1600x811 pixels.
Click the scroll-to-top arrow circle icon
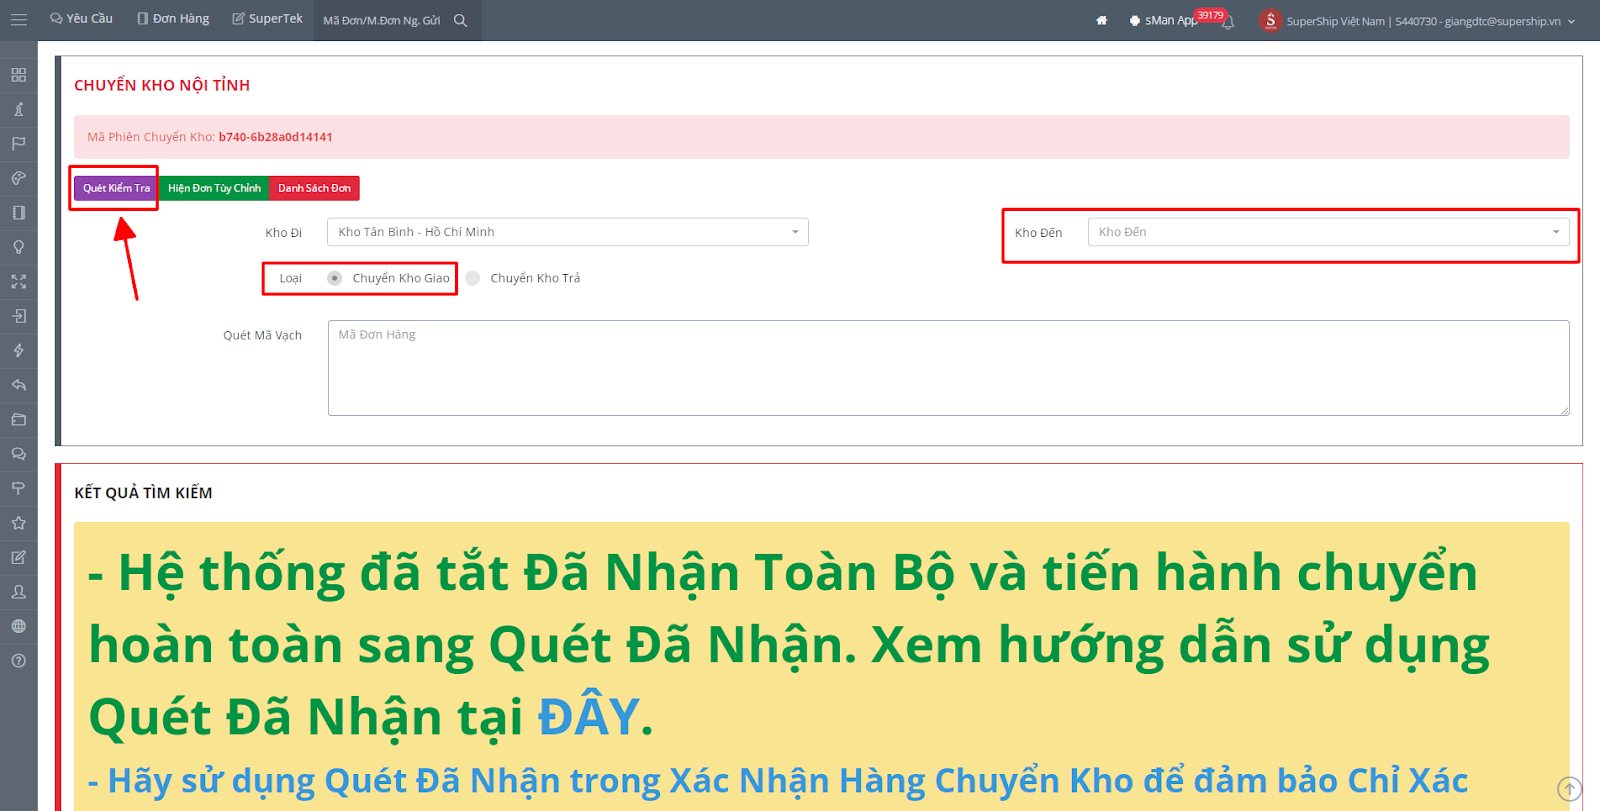[1570, 789]
